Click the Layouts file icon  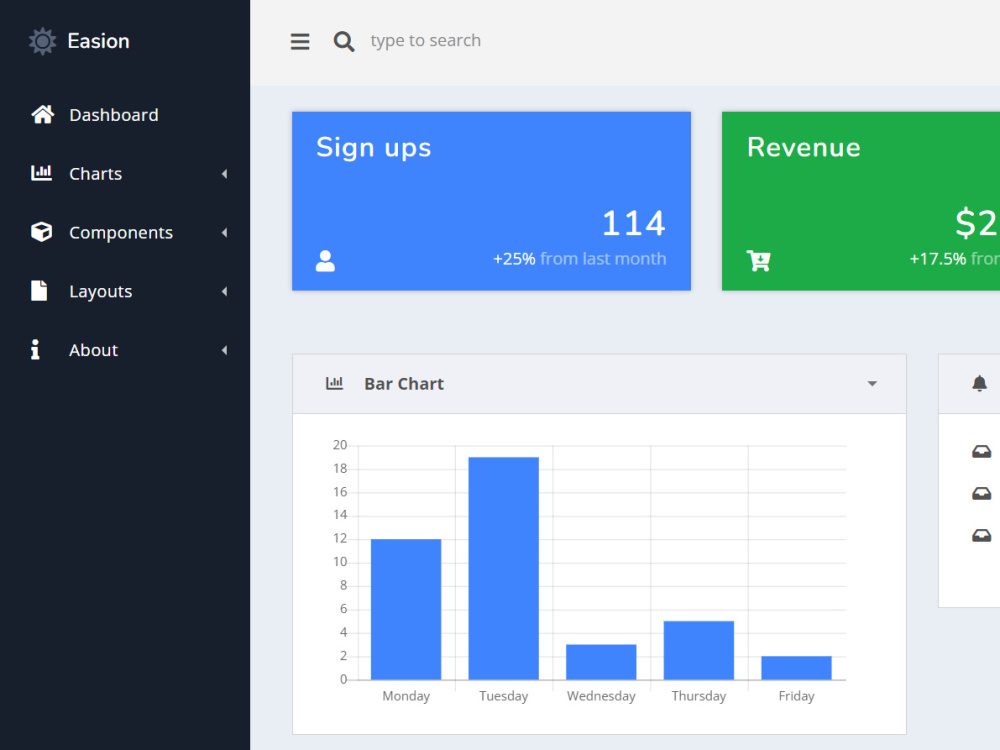coord(40,290)
